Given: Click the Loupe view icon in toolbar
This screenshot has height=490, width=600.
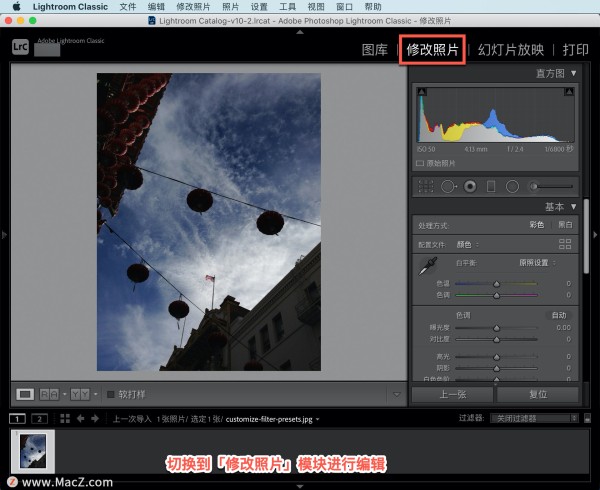Looking at the screenshot, I should click(x=26, y=394).
